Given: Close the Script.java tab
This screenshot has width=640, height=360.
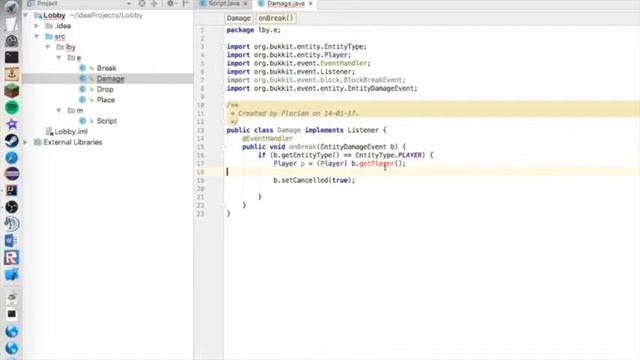Looking at the screenshot, I should click(x=246, y=4).
